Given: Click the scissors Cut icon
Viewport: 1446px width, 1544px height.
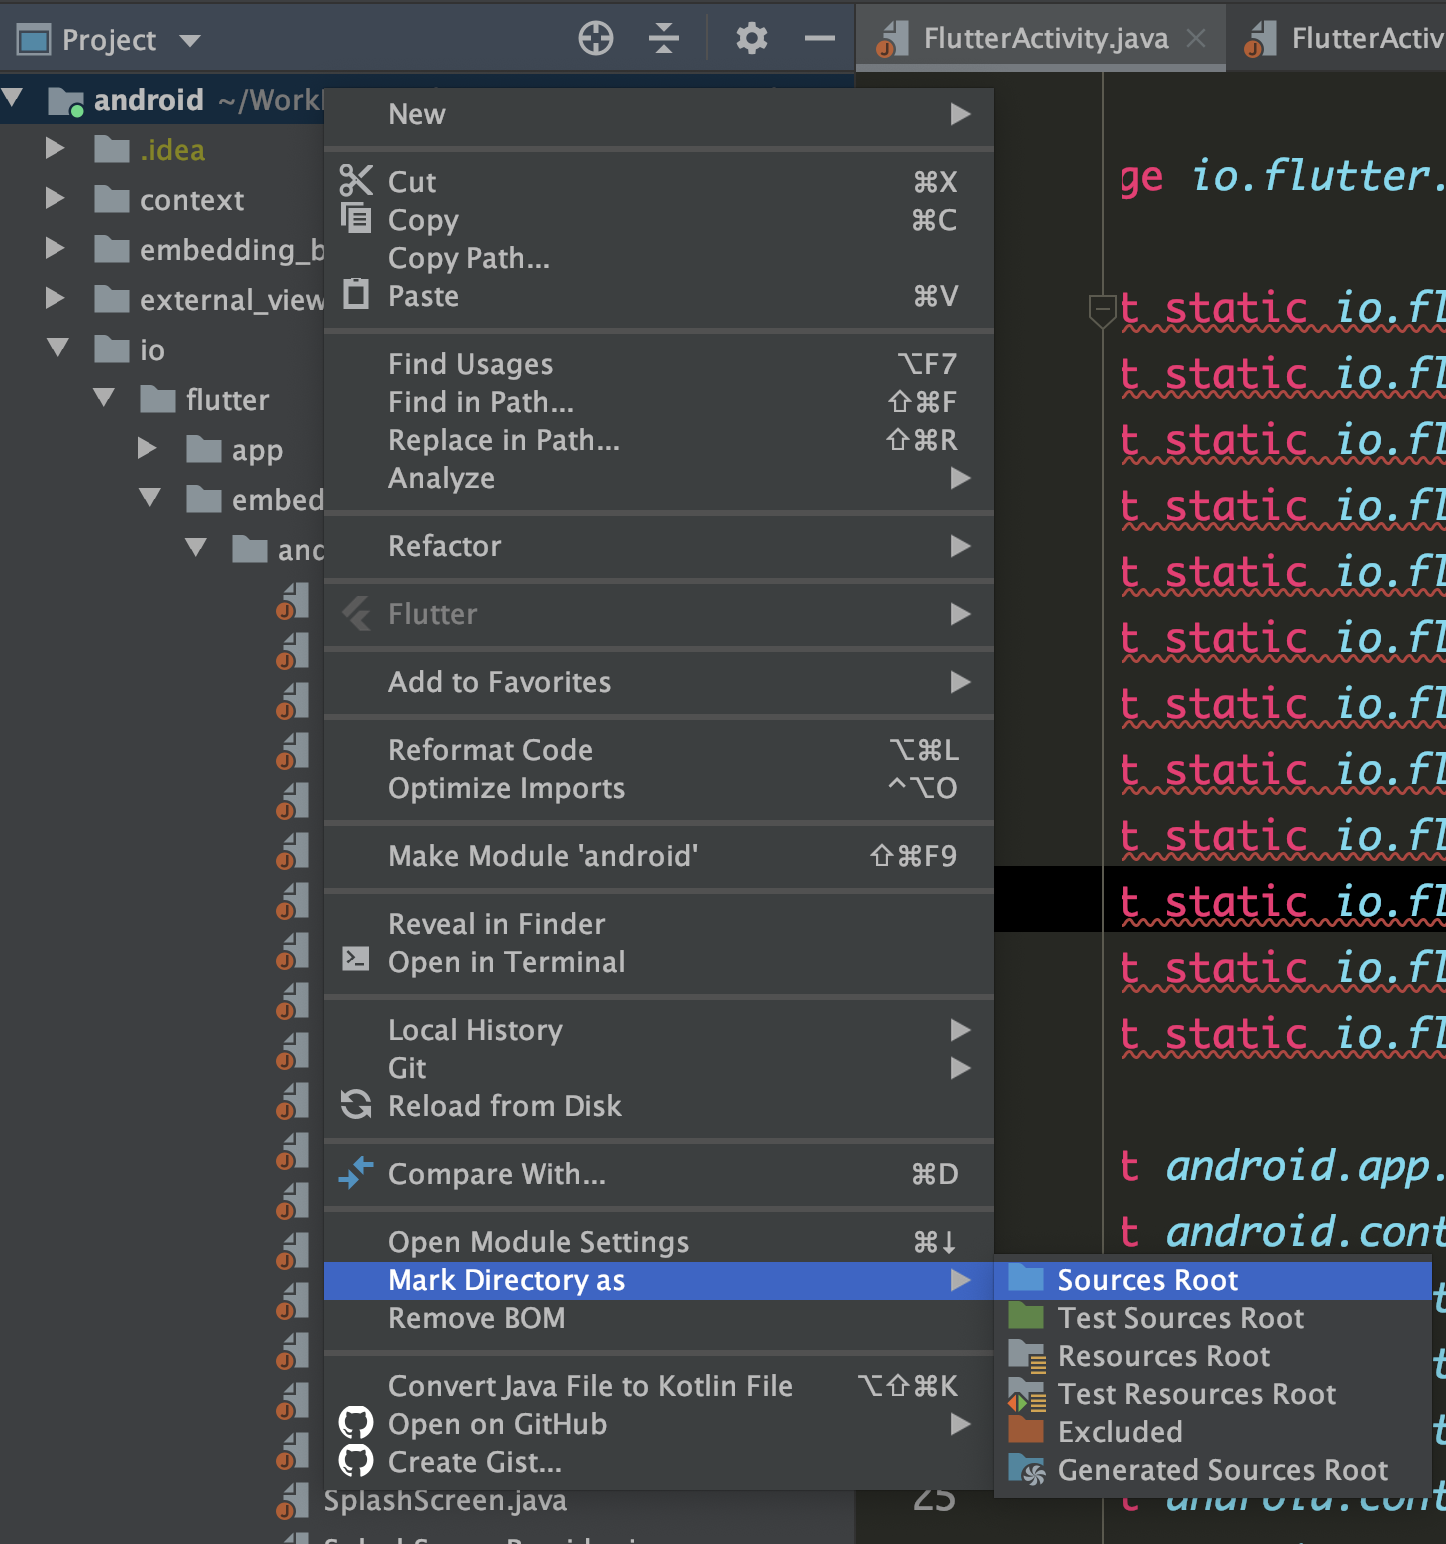Looking at the screenshot, I should tap(356, 180).
